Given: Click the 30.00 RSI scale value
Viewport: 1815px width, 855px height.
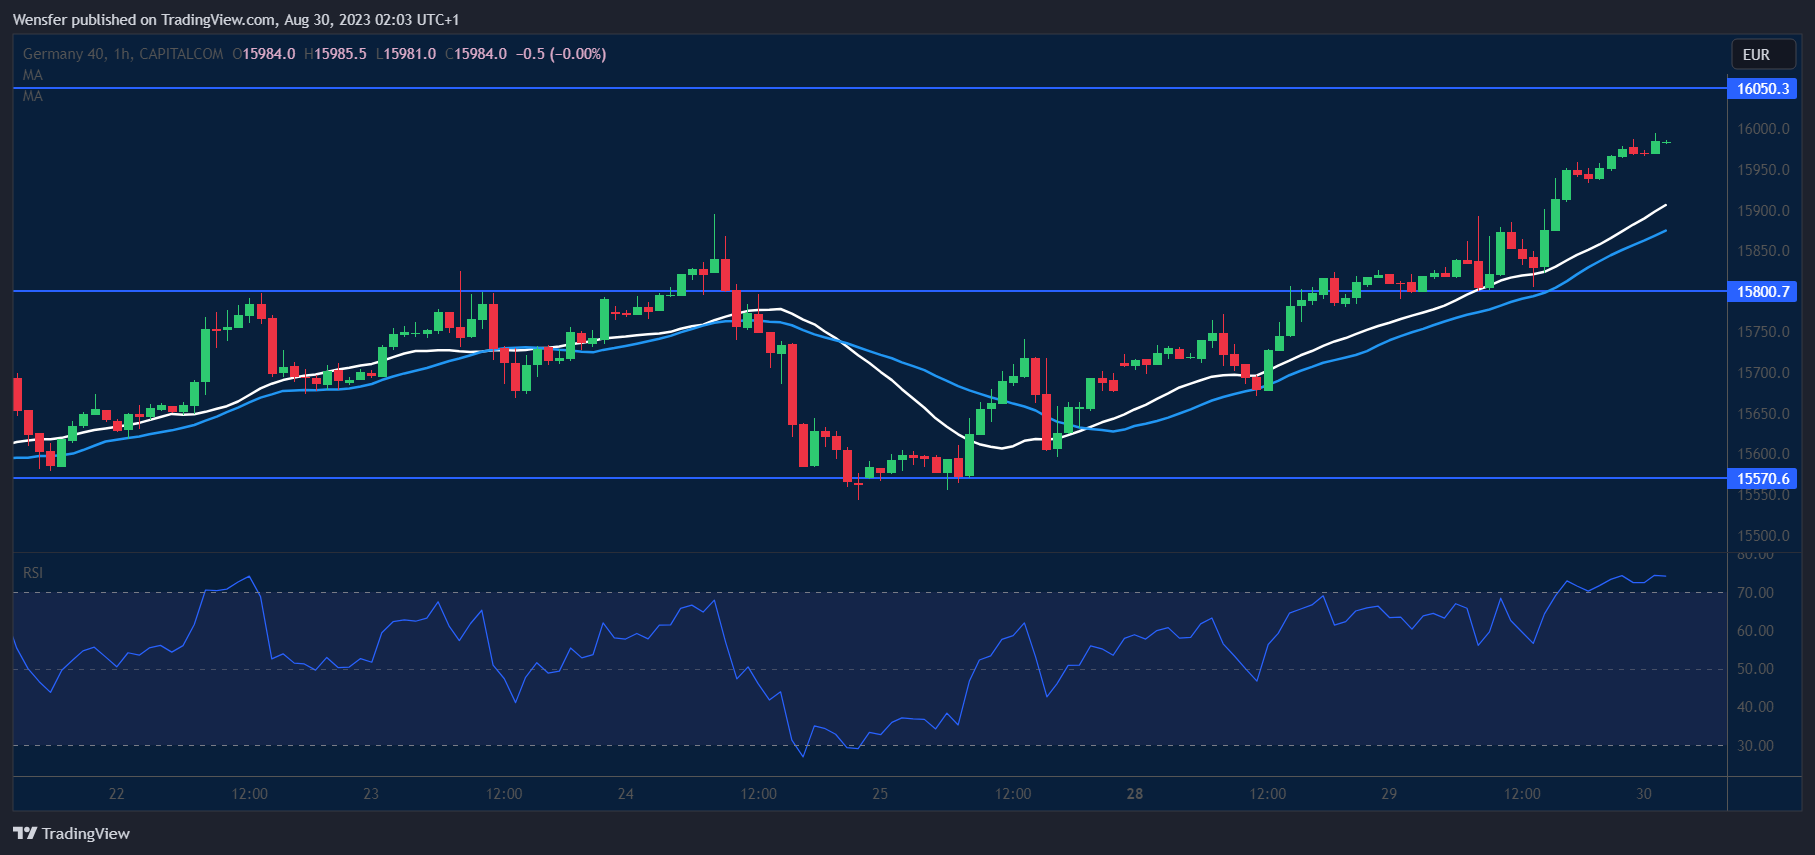Looking at the screenshot, I should [x=1755, y=746].
